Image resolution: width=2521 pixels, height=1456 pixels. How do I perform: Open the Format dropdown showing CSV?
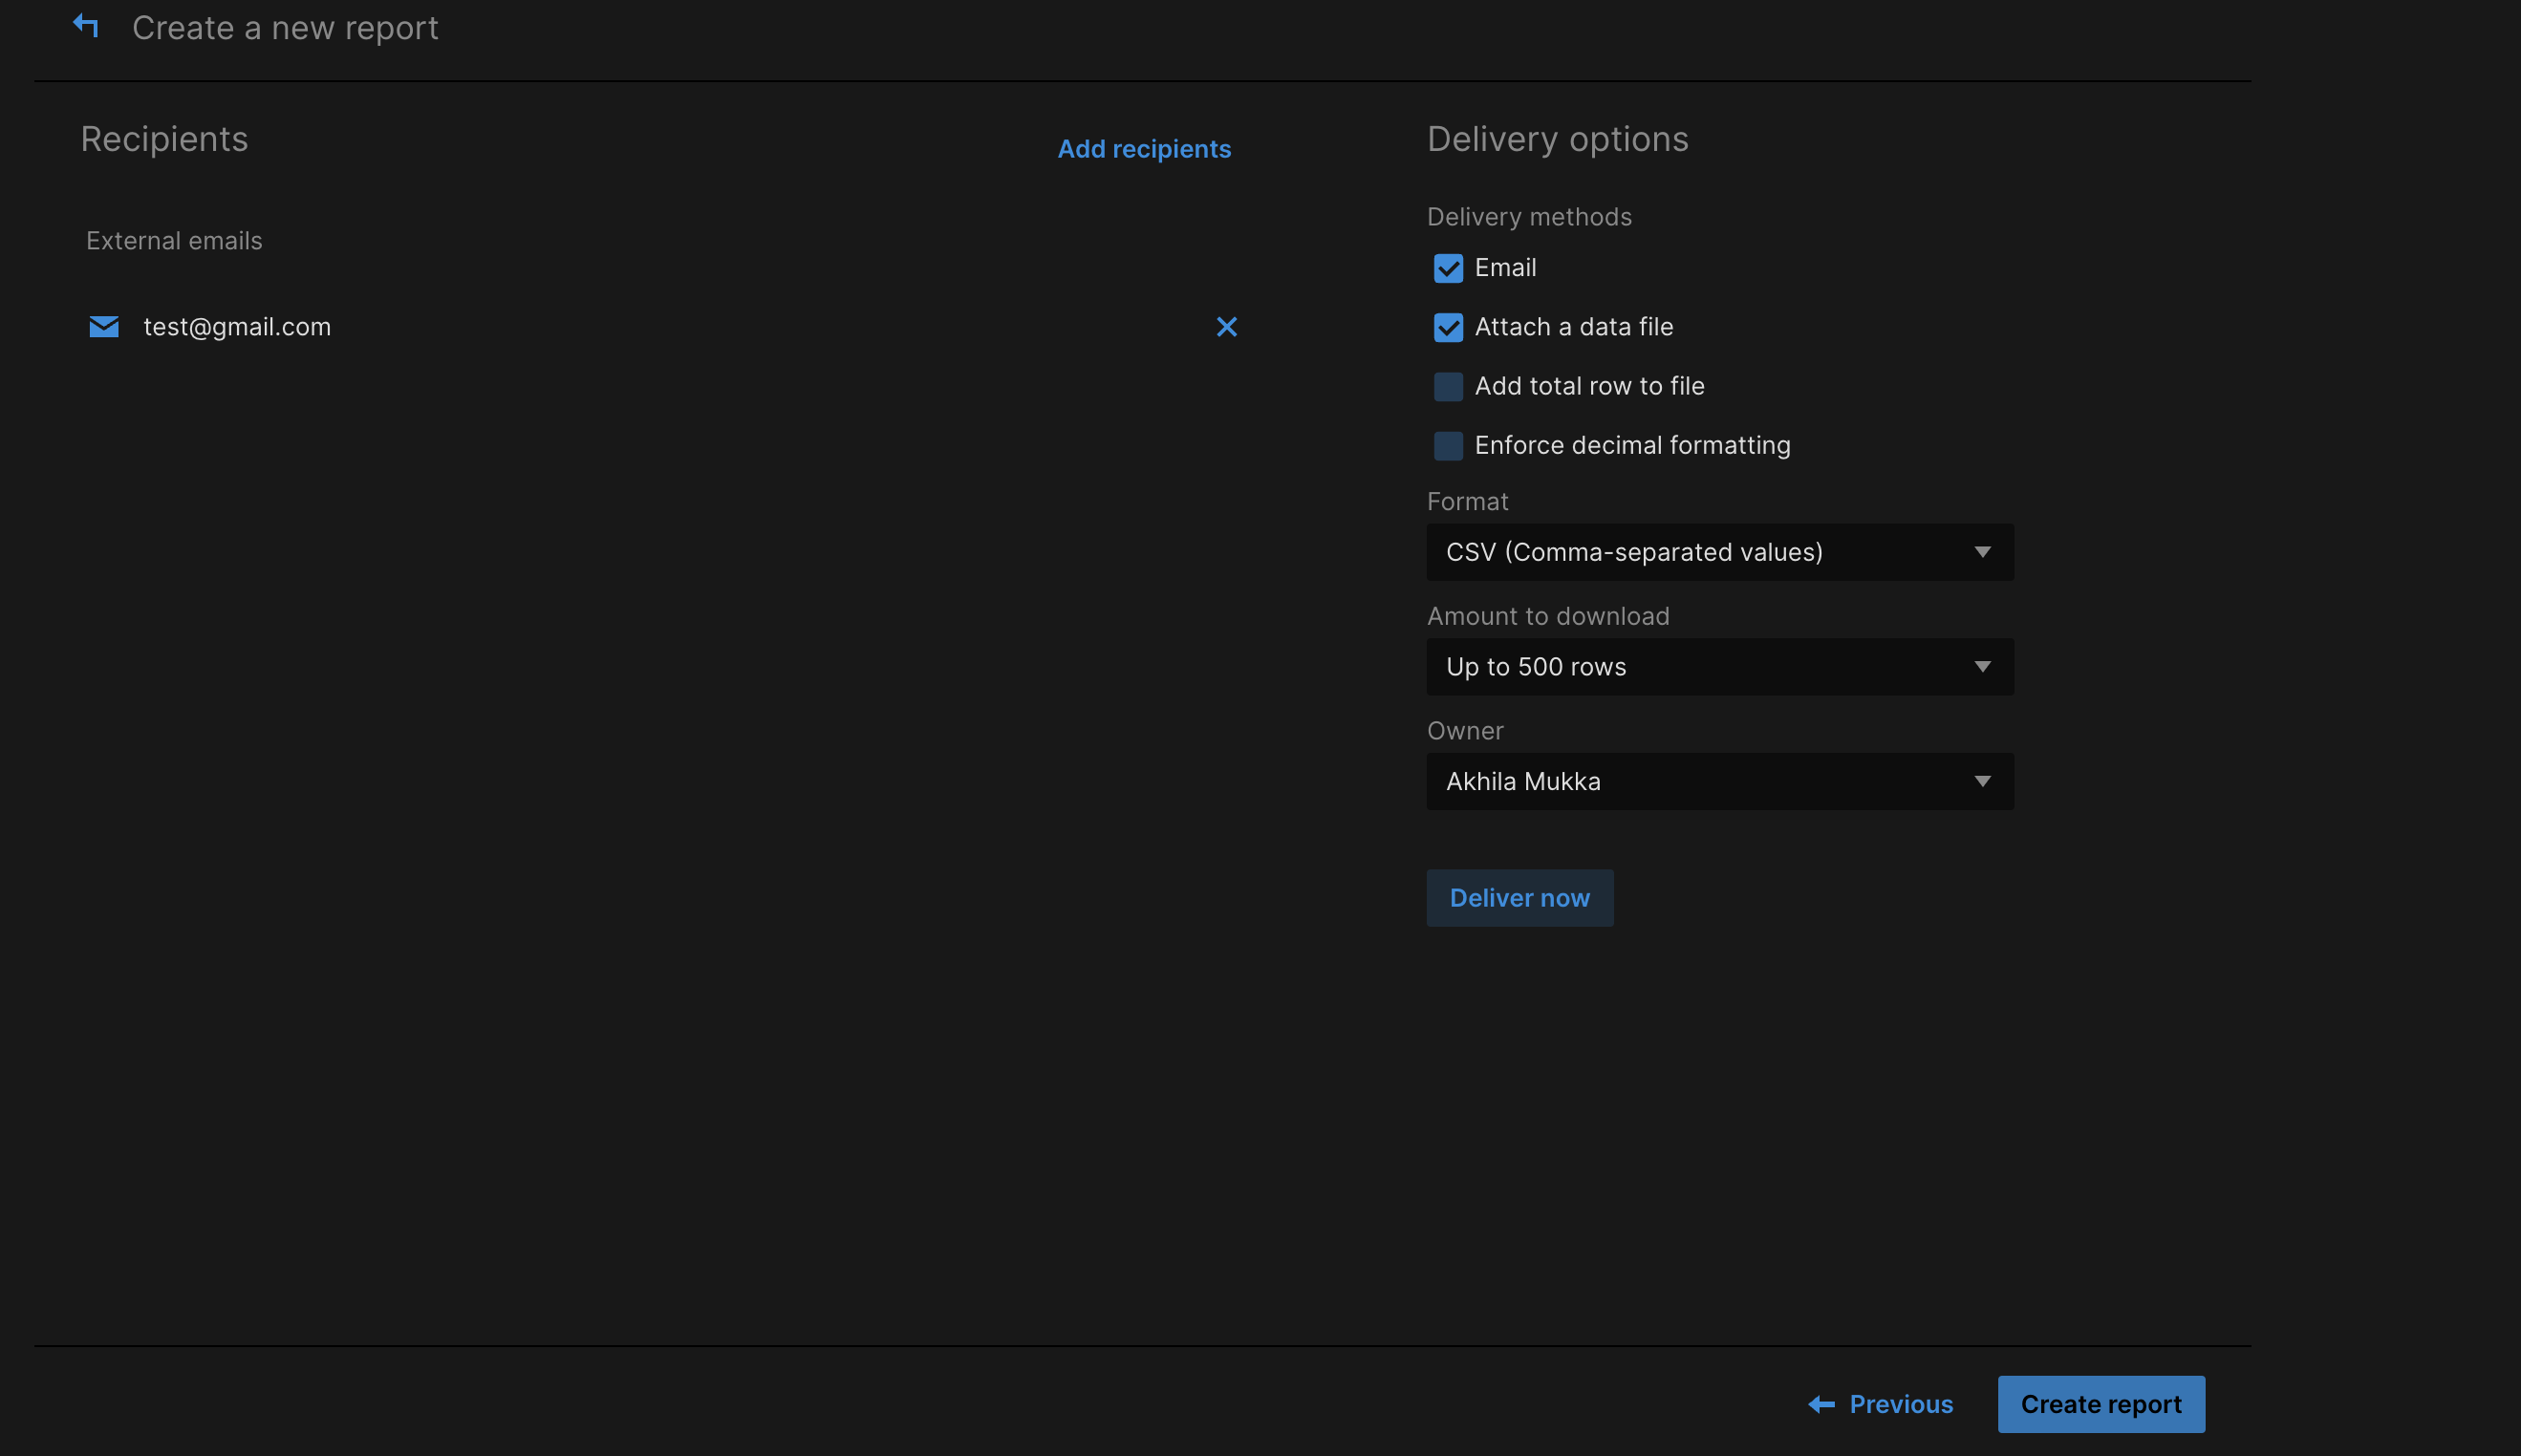1720,552
